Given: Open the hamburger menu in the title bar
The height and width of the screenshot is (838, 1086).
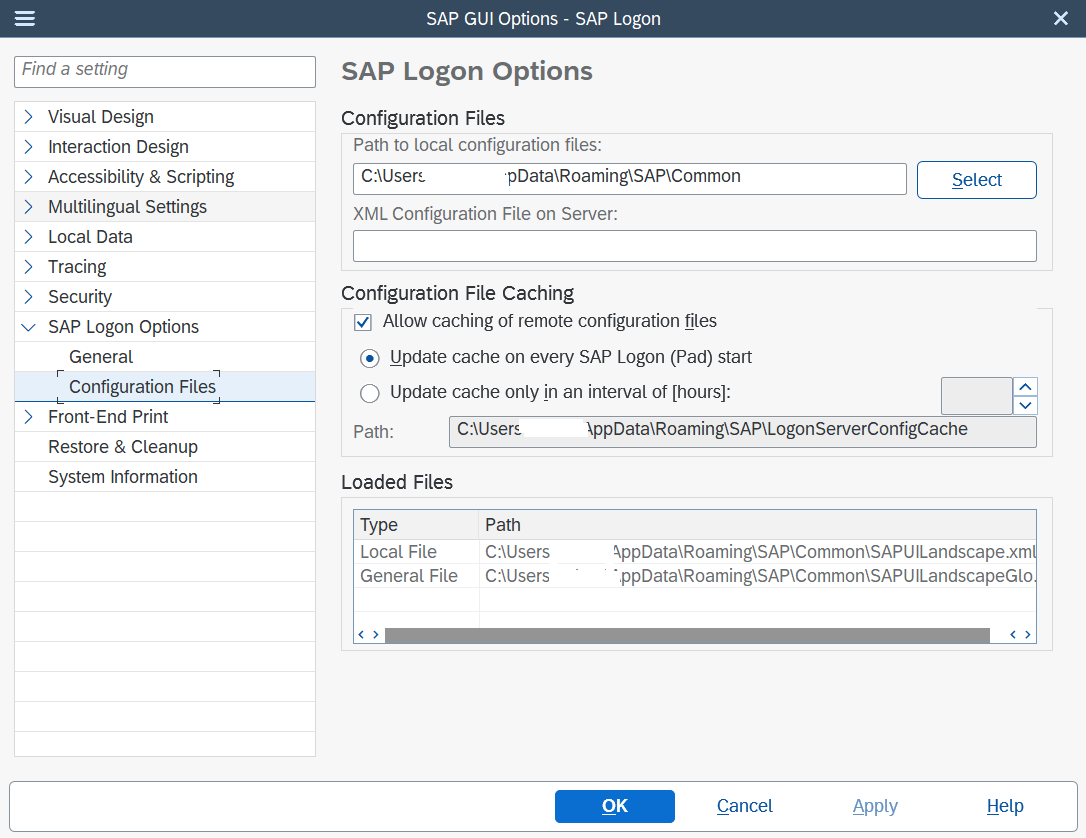Looking at the screenshot, I should tap(24, 19).
